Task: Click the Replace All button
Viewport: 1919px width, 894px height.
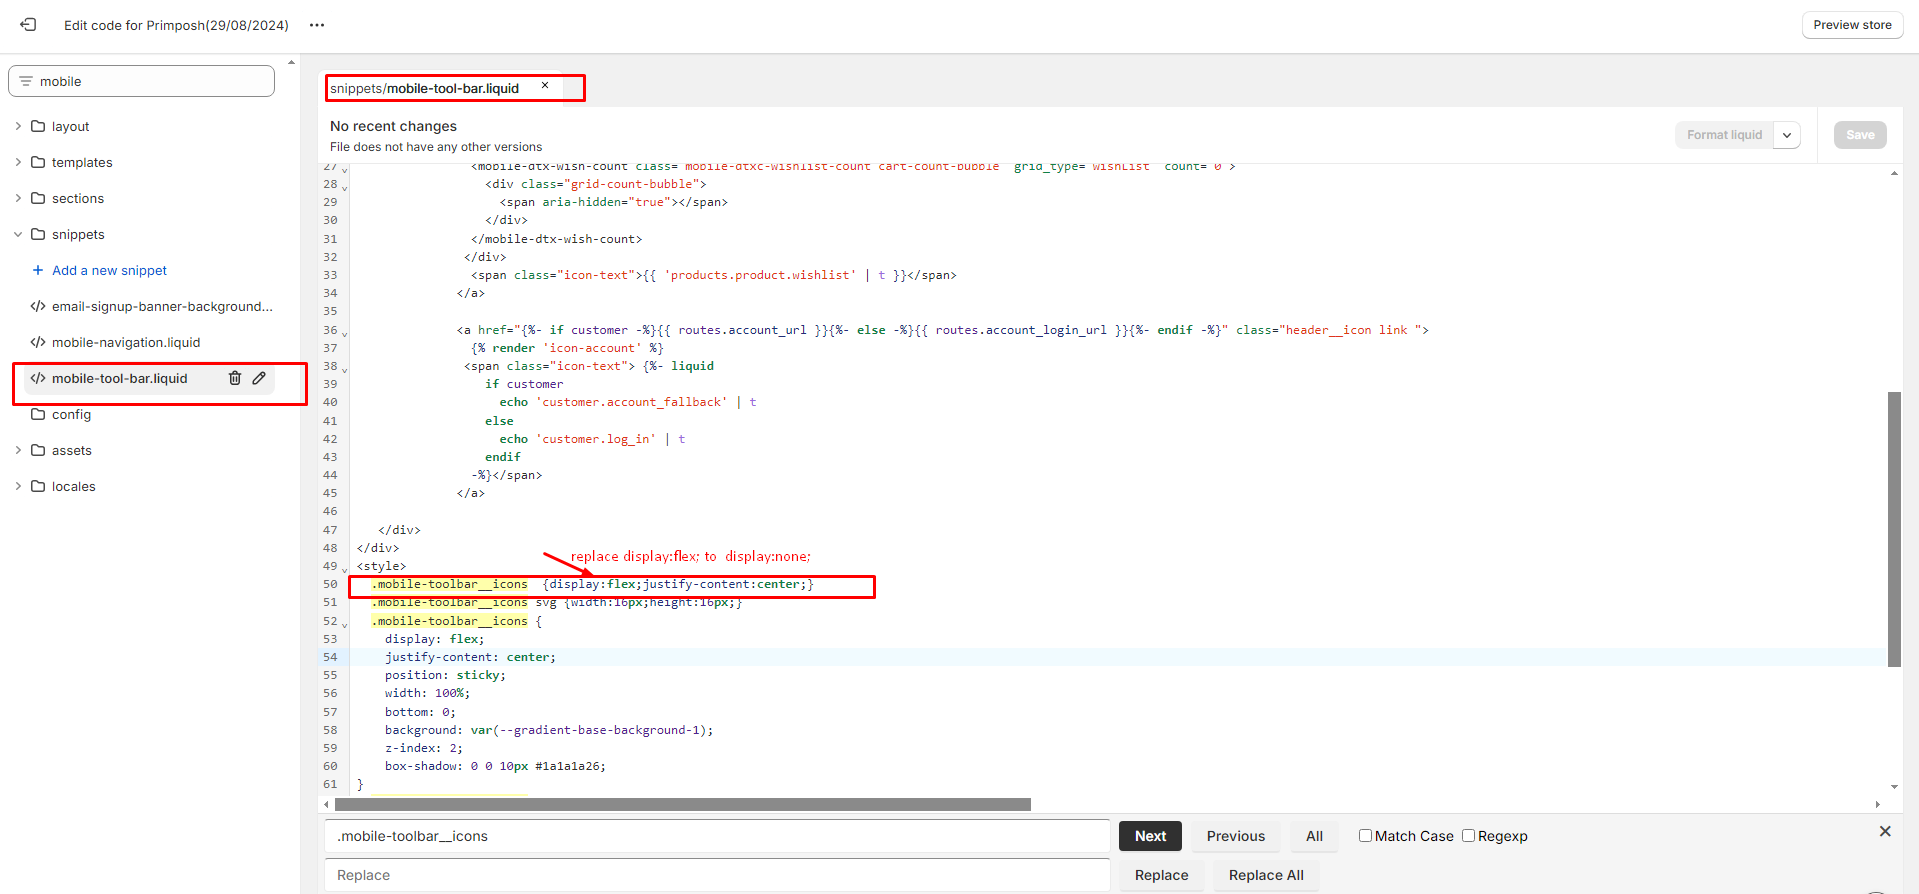Action: pos(1266,875)
